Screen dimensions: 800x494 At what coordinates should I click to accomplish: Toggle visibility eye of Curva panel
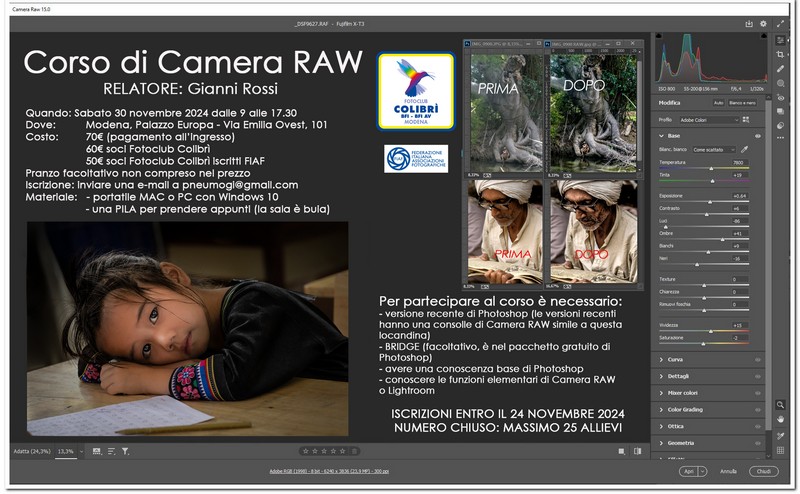(x=758, y=360)
